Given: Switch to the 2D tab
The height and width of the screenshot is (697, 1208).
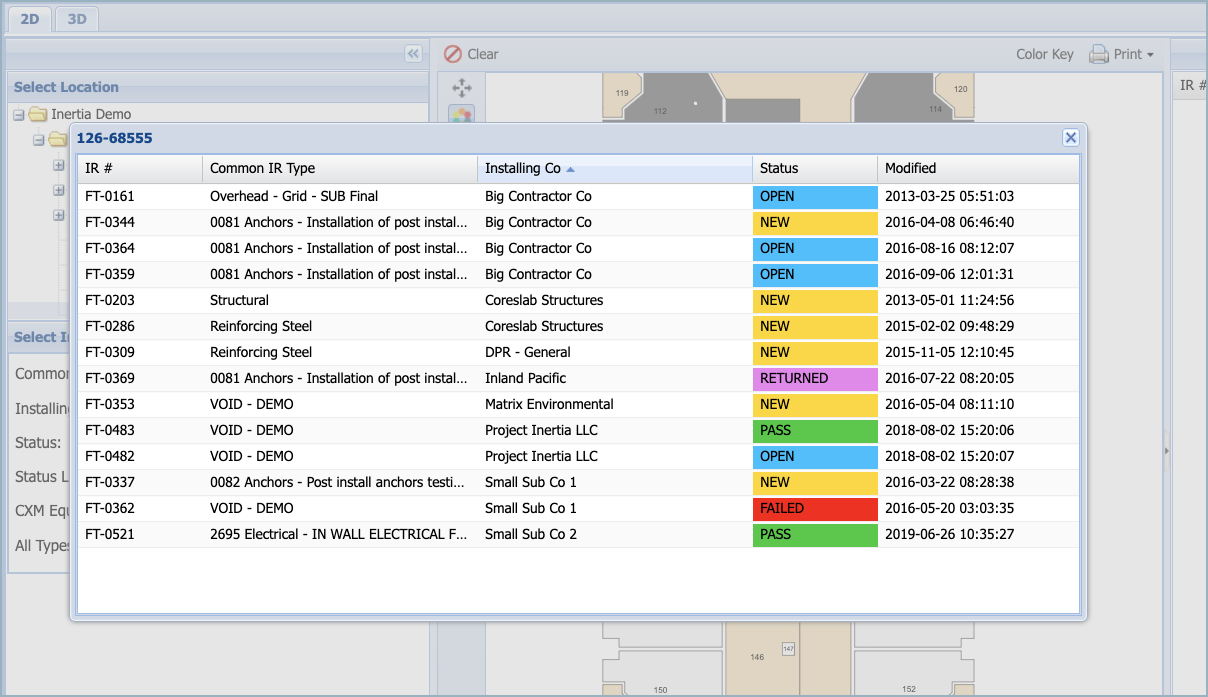Looking at the screenshot, I should [x=30, y=19].
